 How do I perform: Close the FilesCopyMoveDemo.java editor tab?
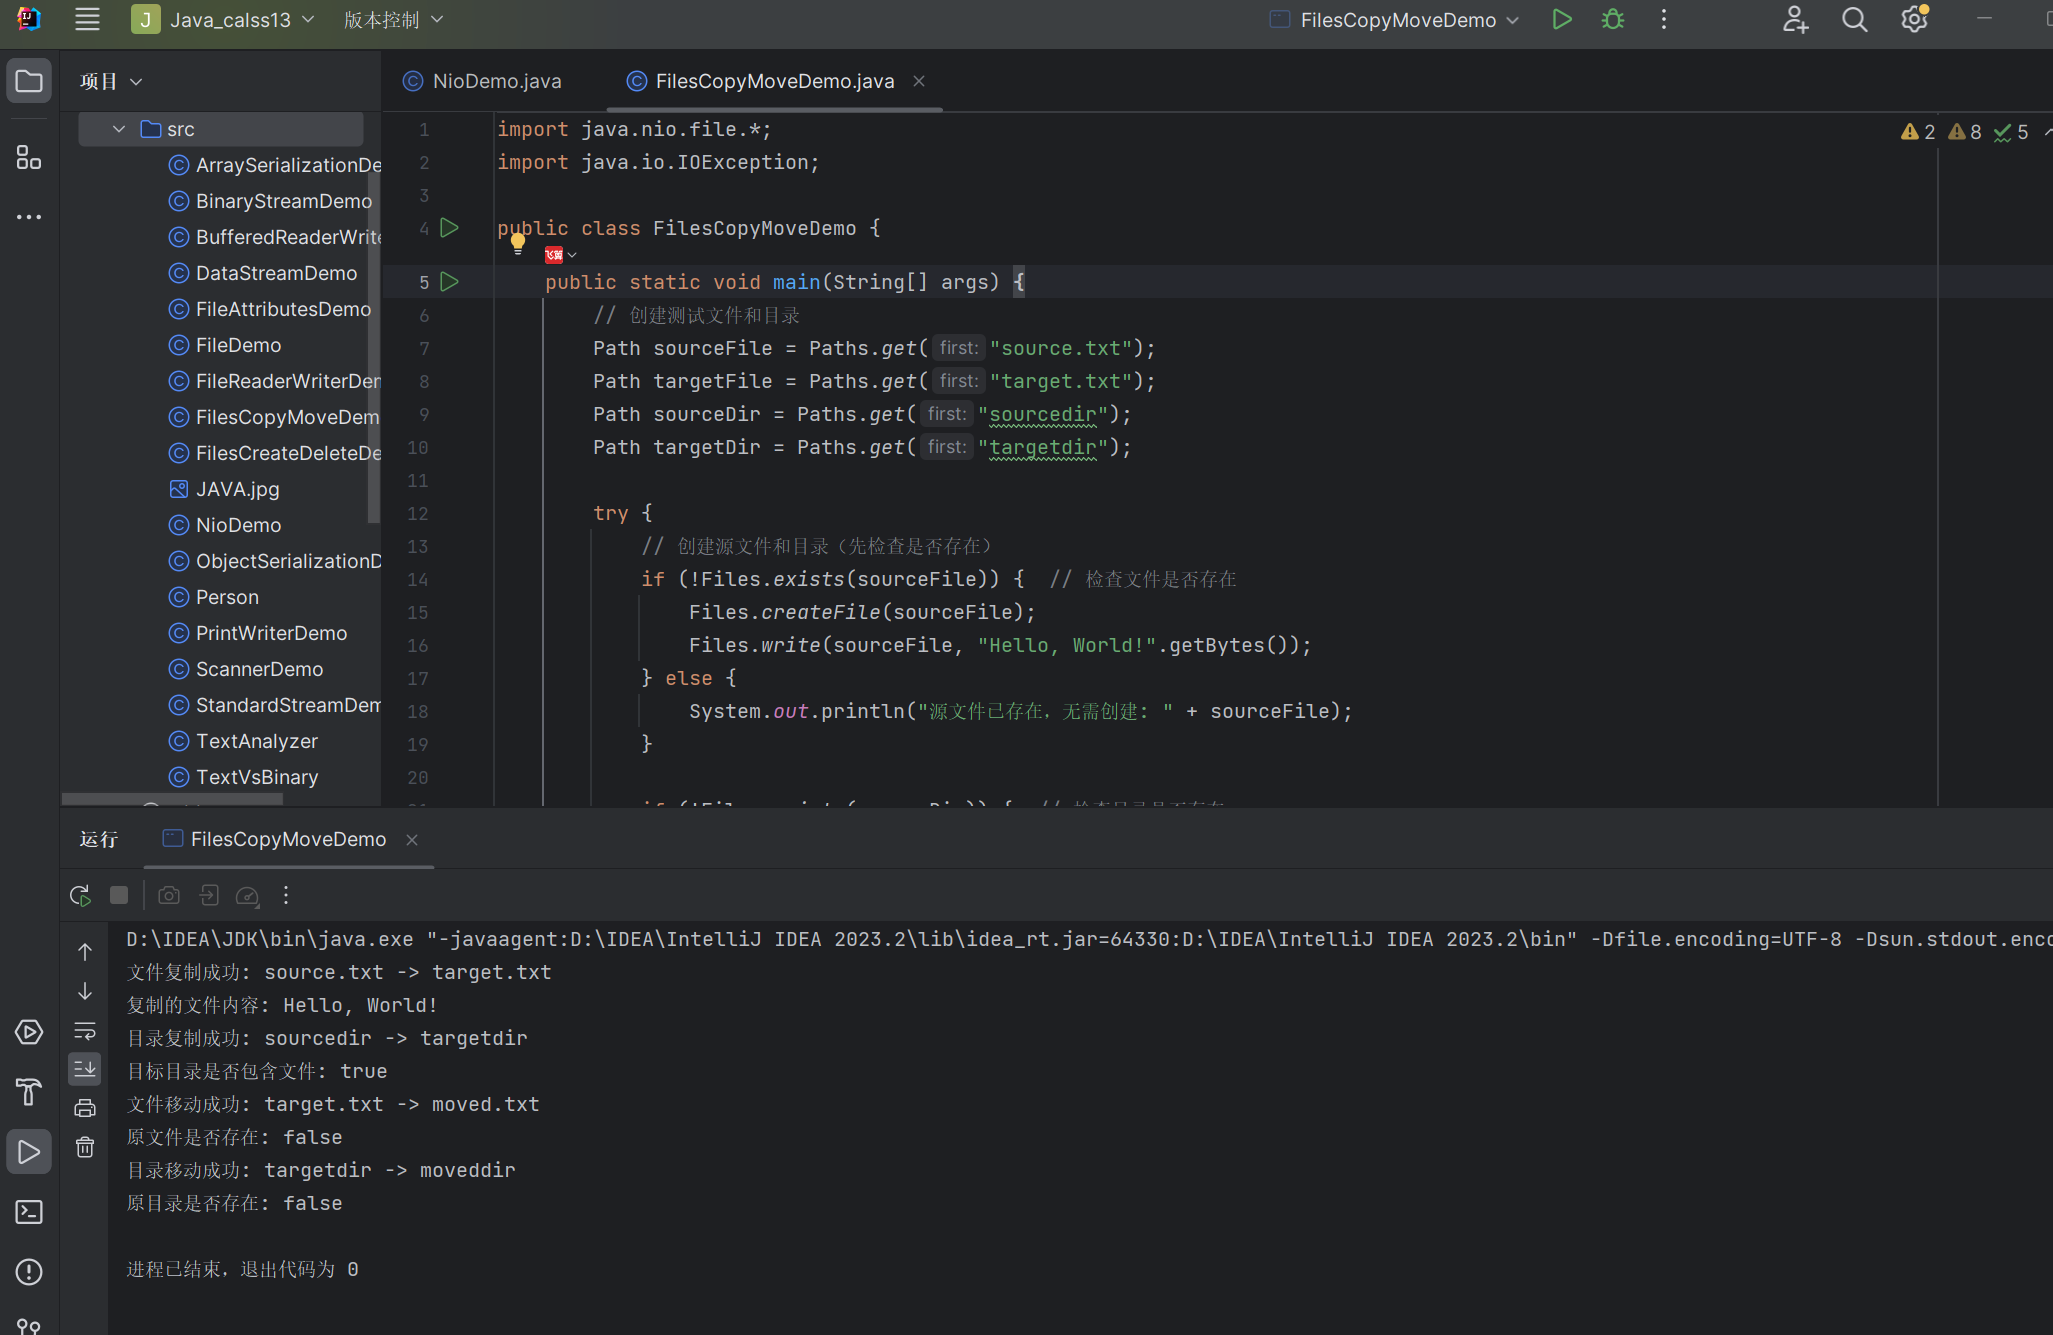[919, 81]
